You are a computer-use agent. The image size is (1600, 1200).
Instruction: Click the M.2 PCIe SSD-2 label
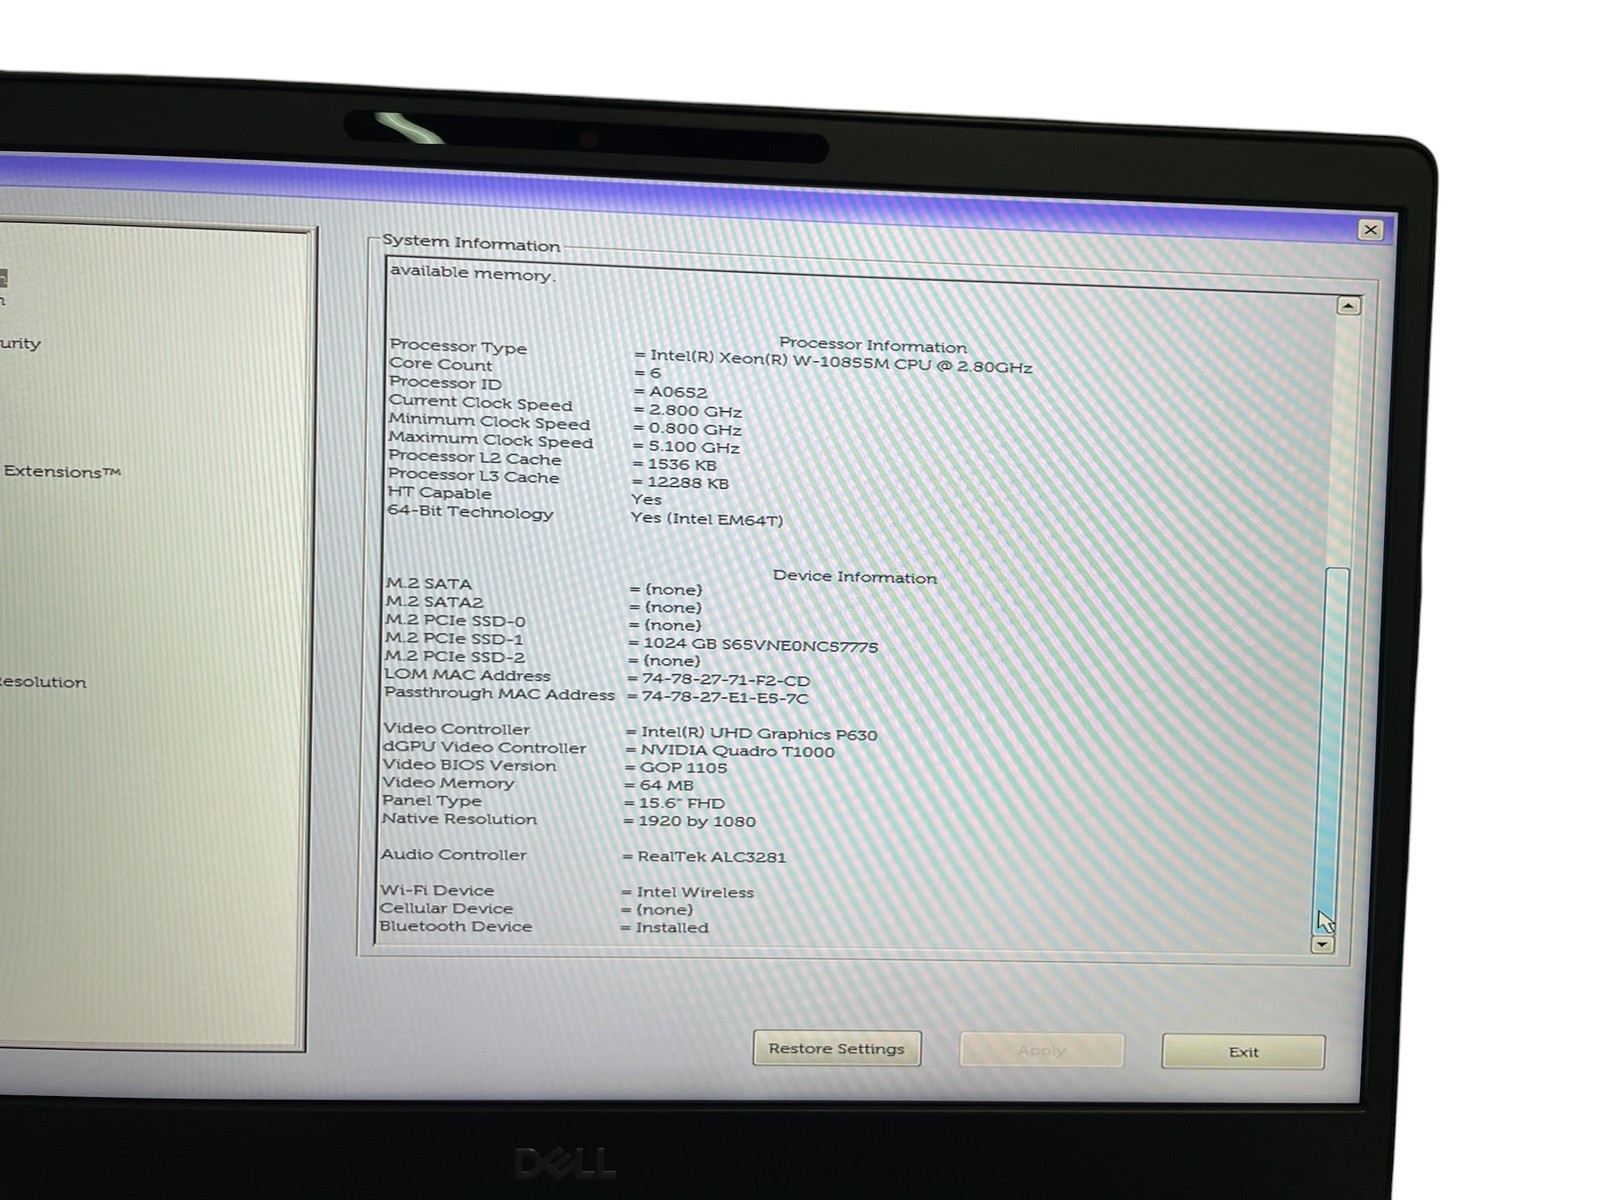click(x=454, y=656)
